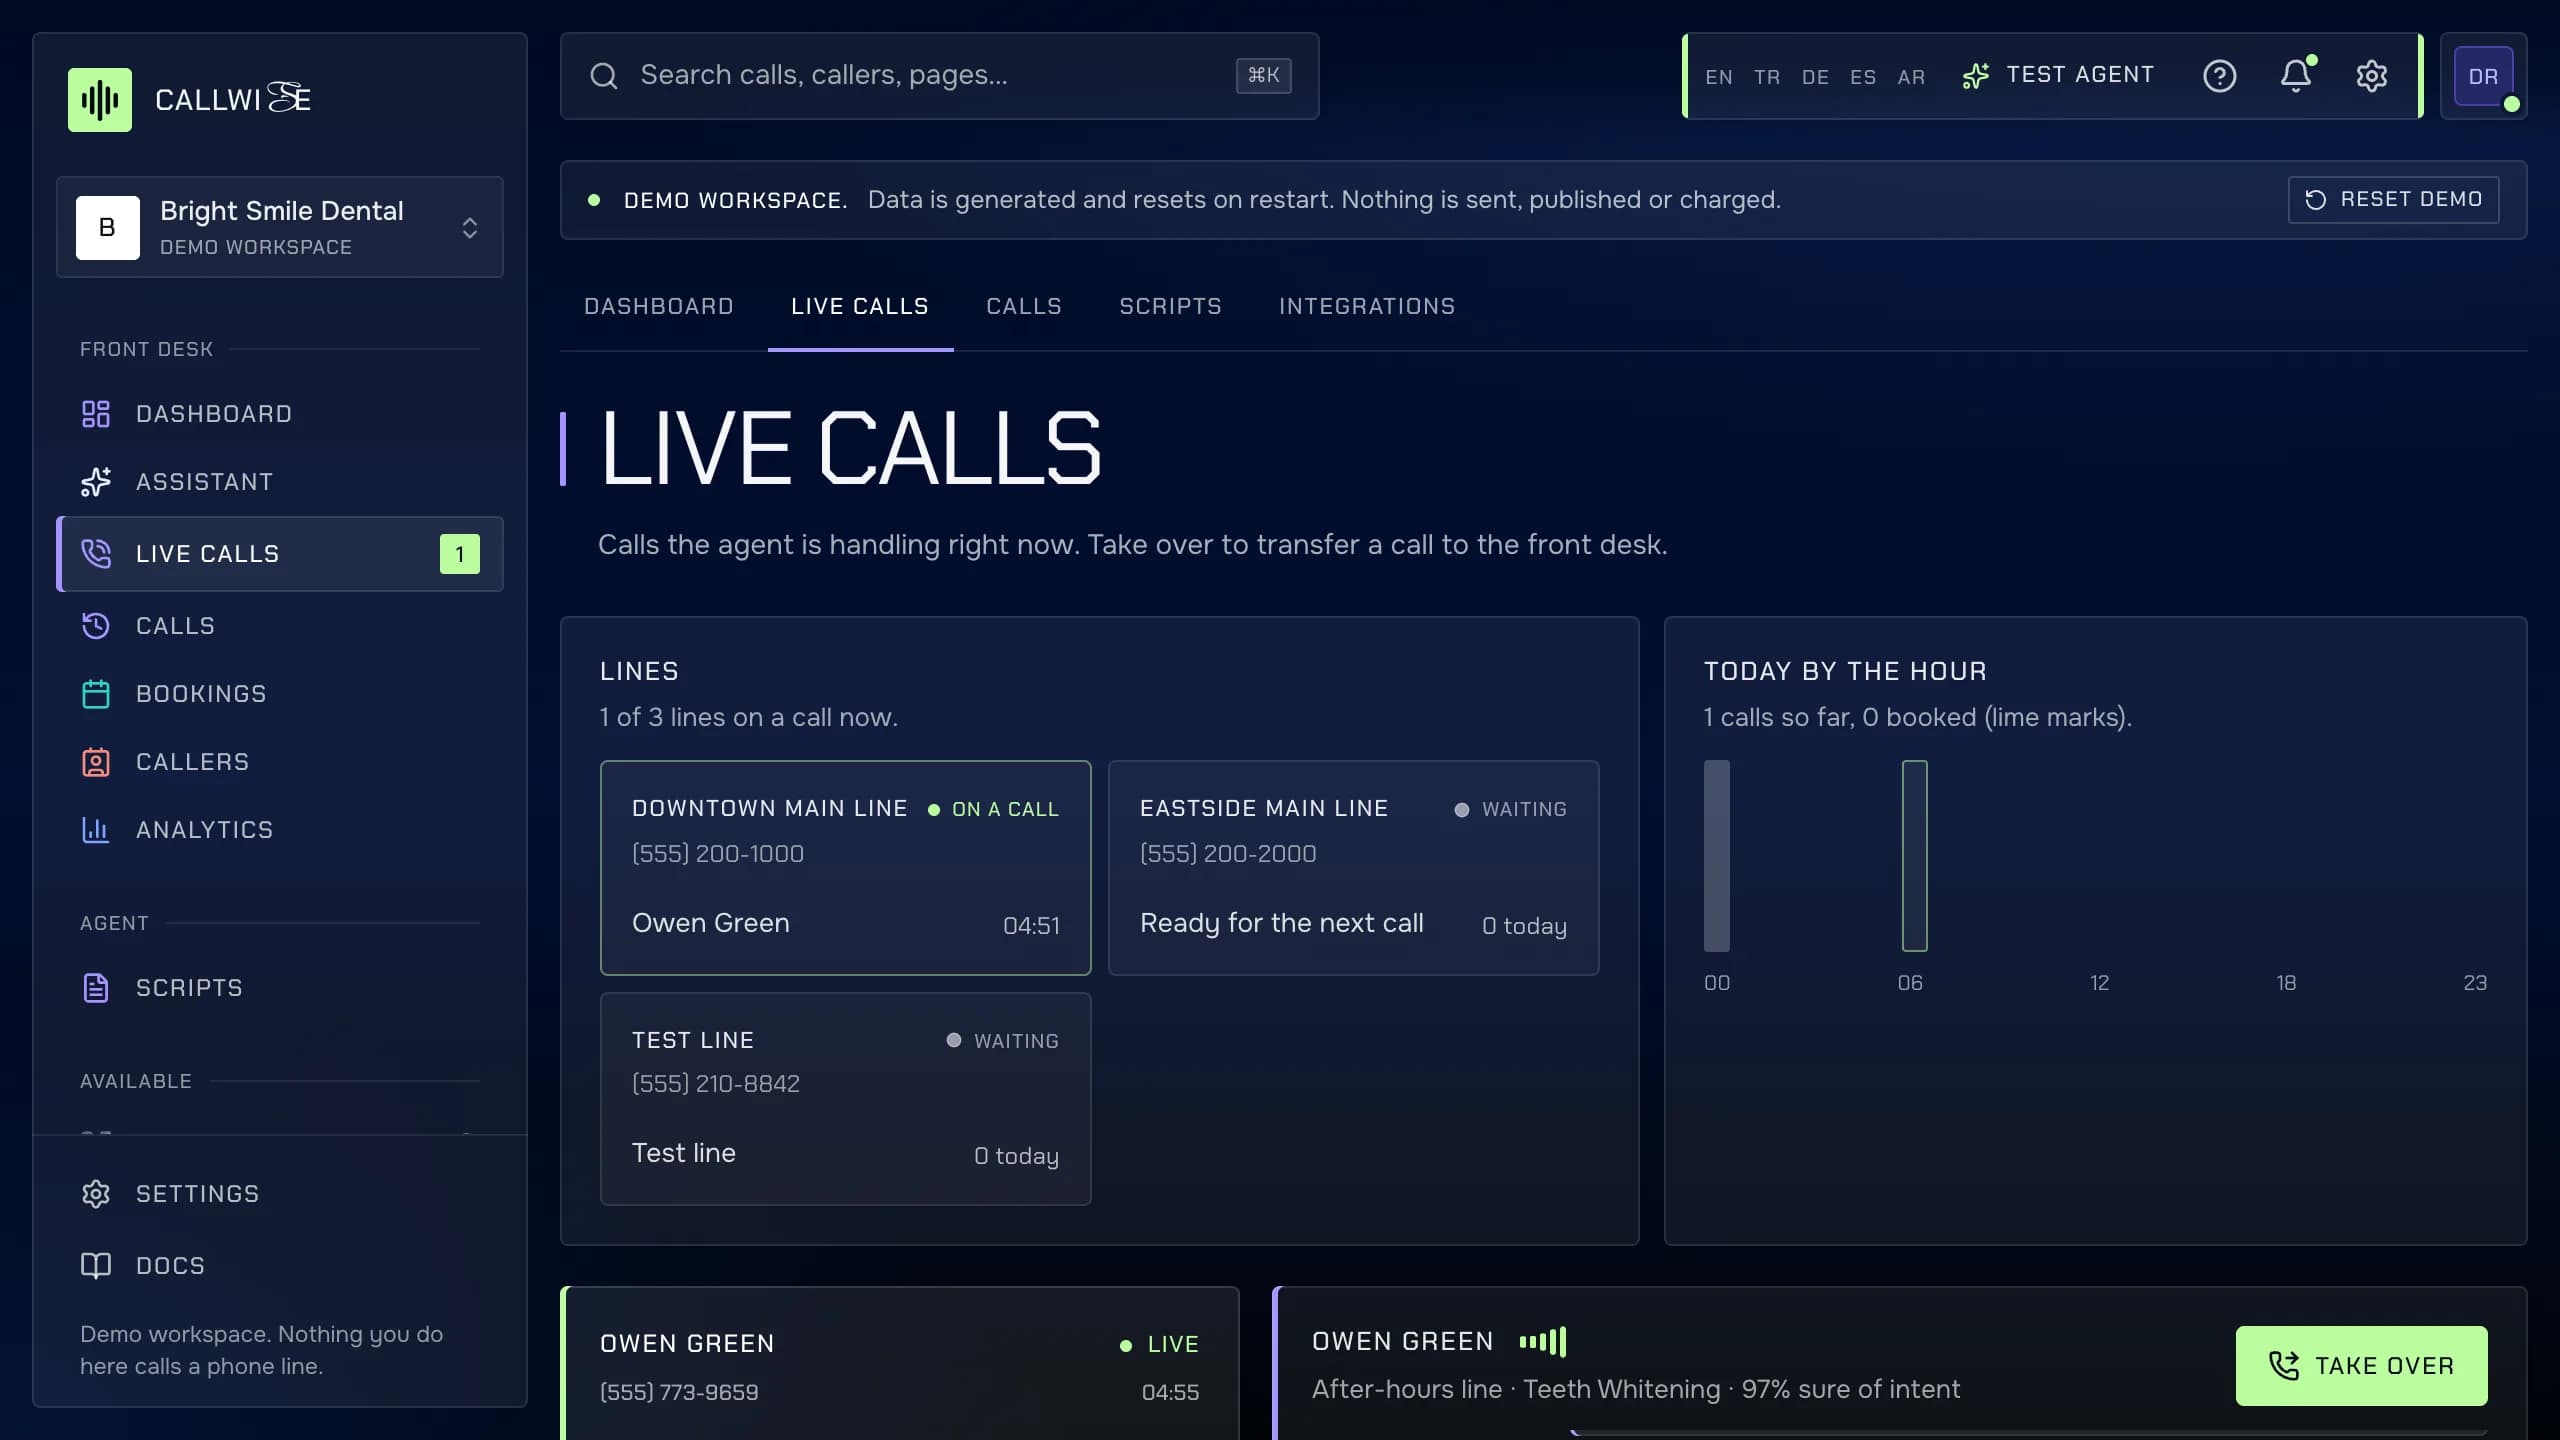Open Dashboard in the sidebar
The width and height of the screenshot is (2560, 1440).
280,414
